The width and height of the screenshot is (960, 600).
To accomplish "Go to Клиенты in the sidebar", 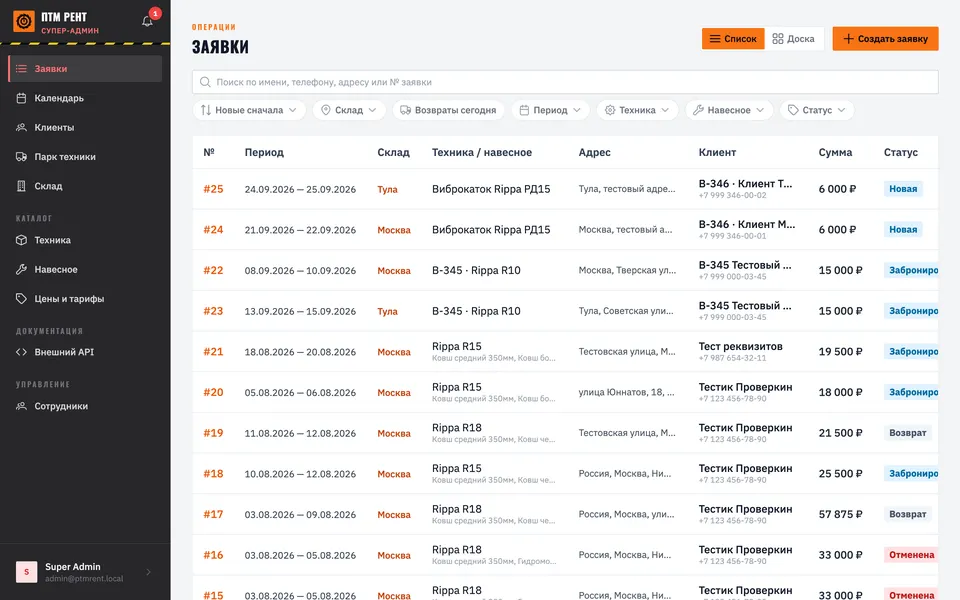I will coord(85,127).
